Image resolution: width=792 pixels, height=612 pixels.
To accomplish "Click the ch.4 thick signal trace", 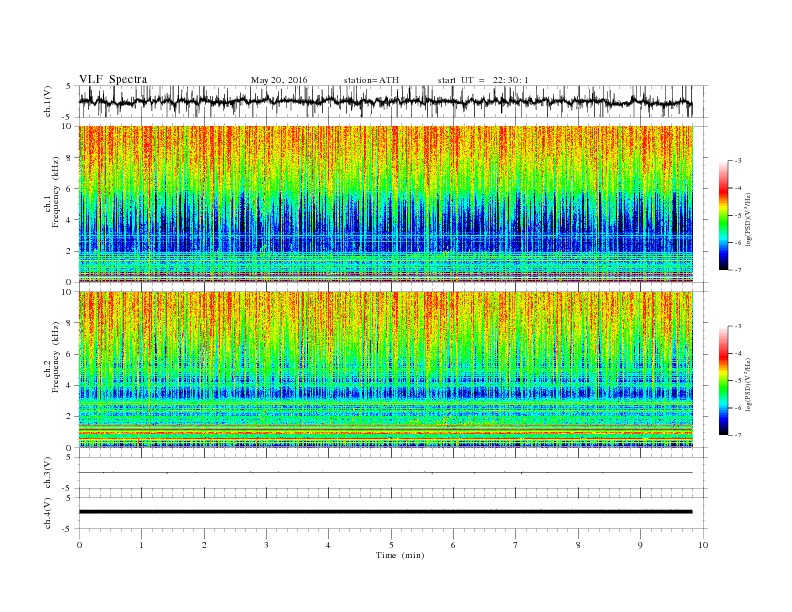I will [x=386, y=512].
